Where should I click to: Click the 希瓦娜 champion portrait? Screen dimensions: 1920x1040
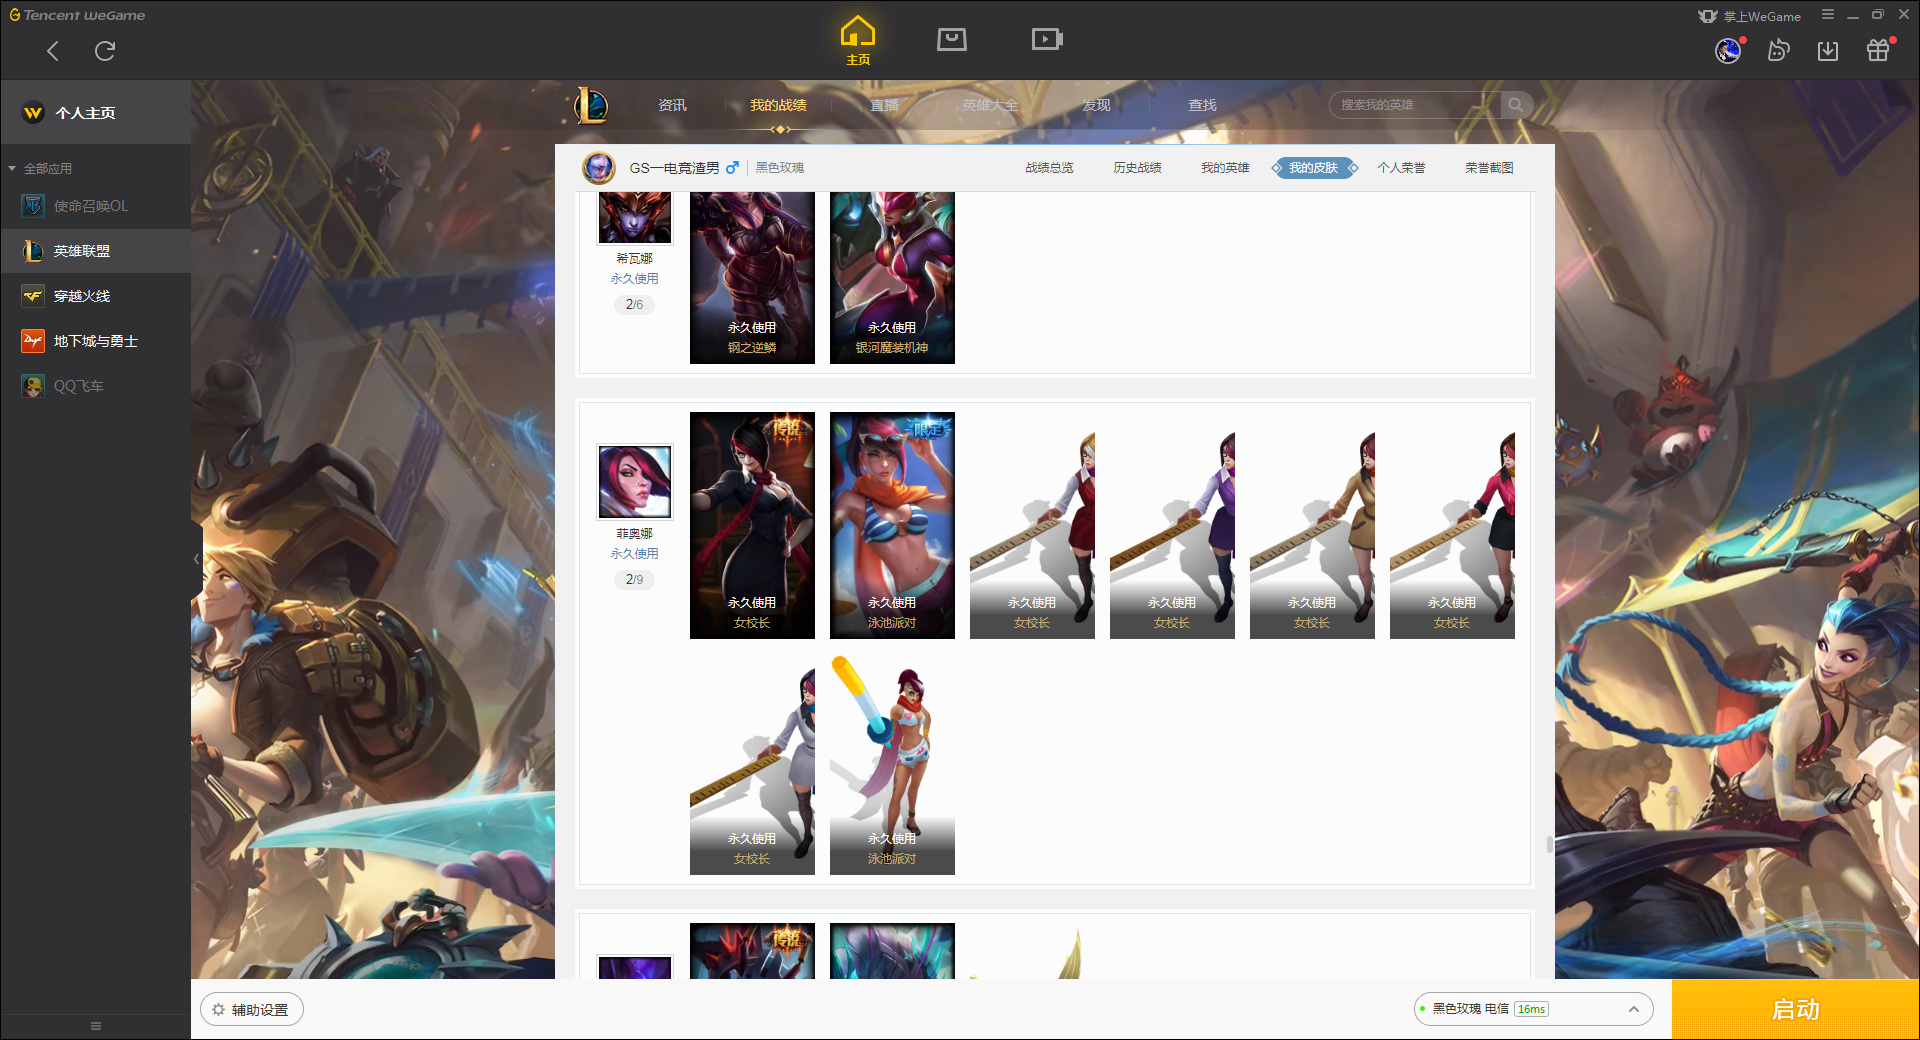[635, 217]
